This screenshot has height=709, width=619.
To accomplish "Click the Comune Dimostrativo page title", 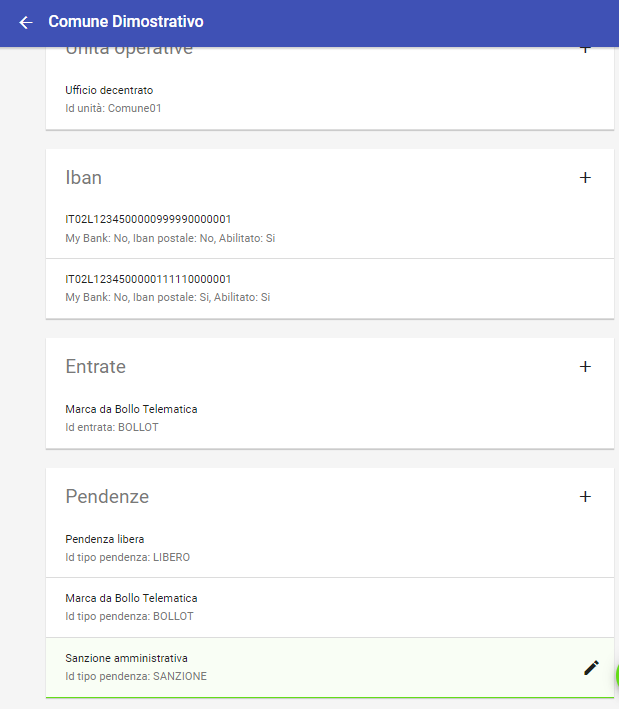I will coord(126,22).
